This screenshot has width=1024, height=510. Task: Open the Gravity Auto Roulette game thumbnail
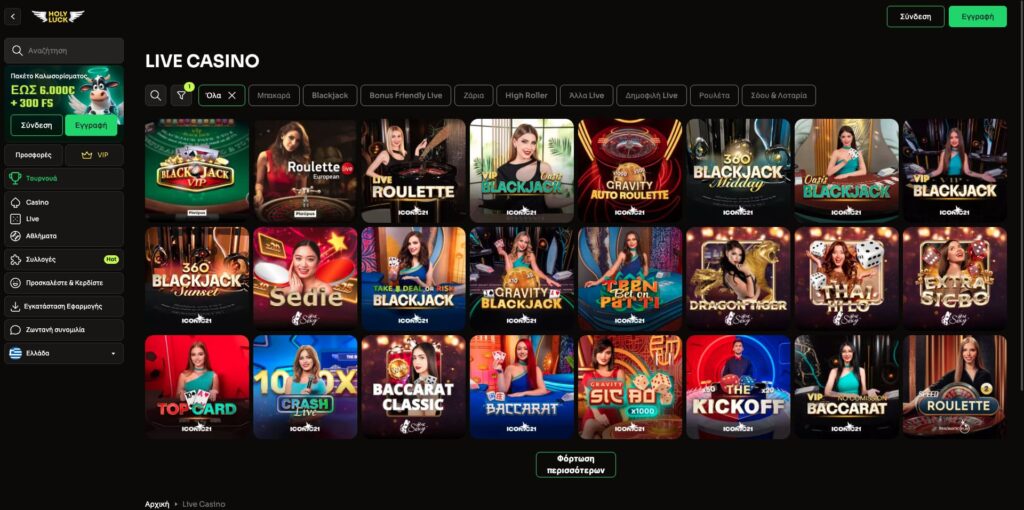coord(630,170)
